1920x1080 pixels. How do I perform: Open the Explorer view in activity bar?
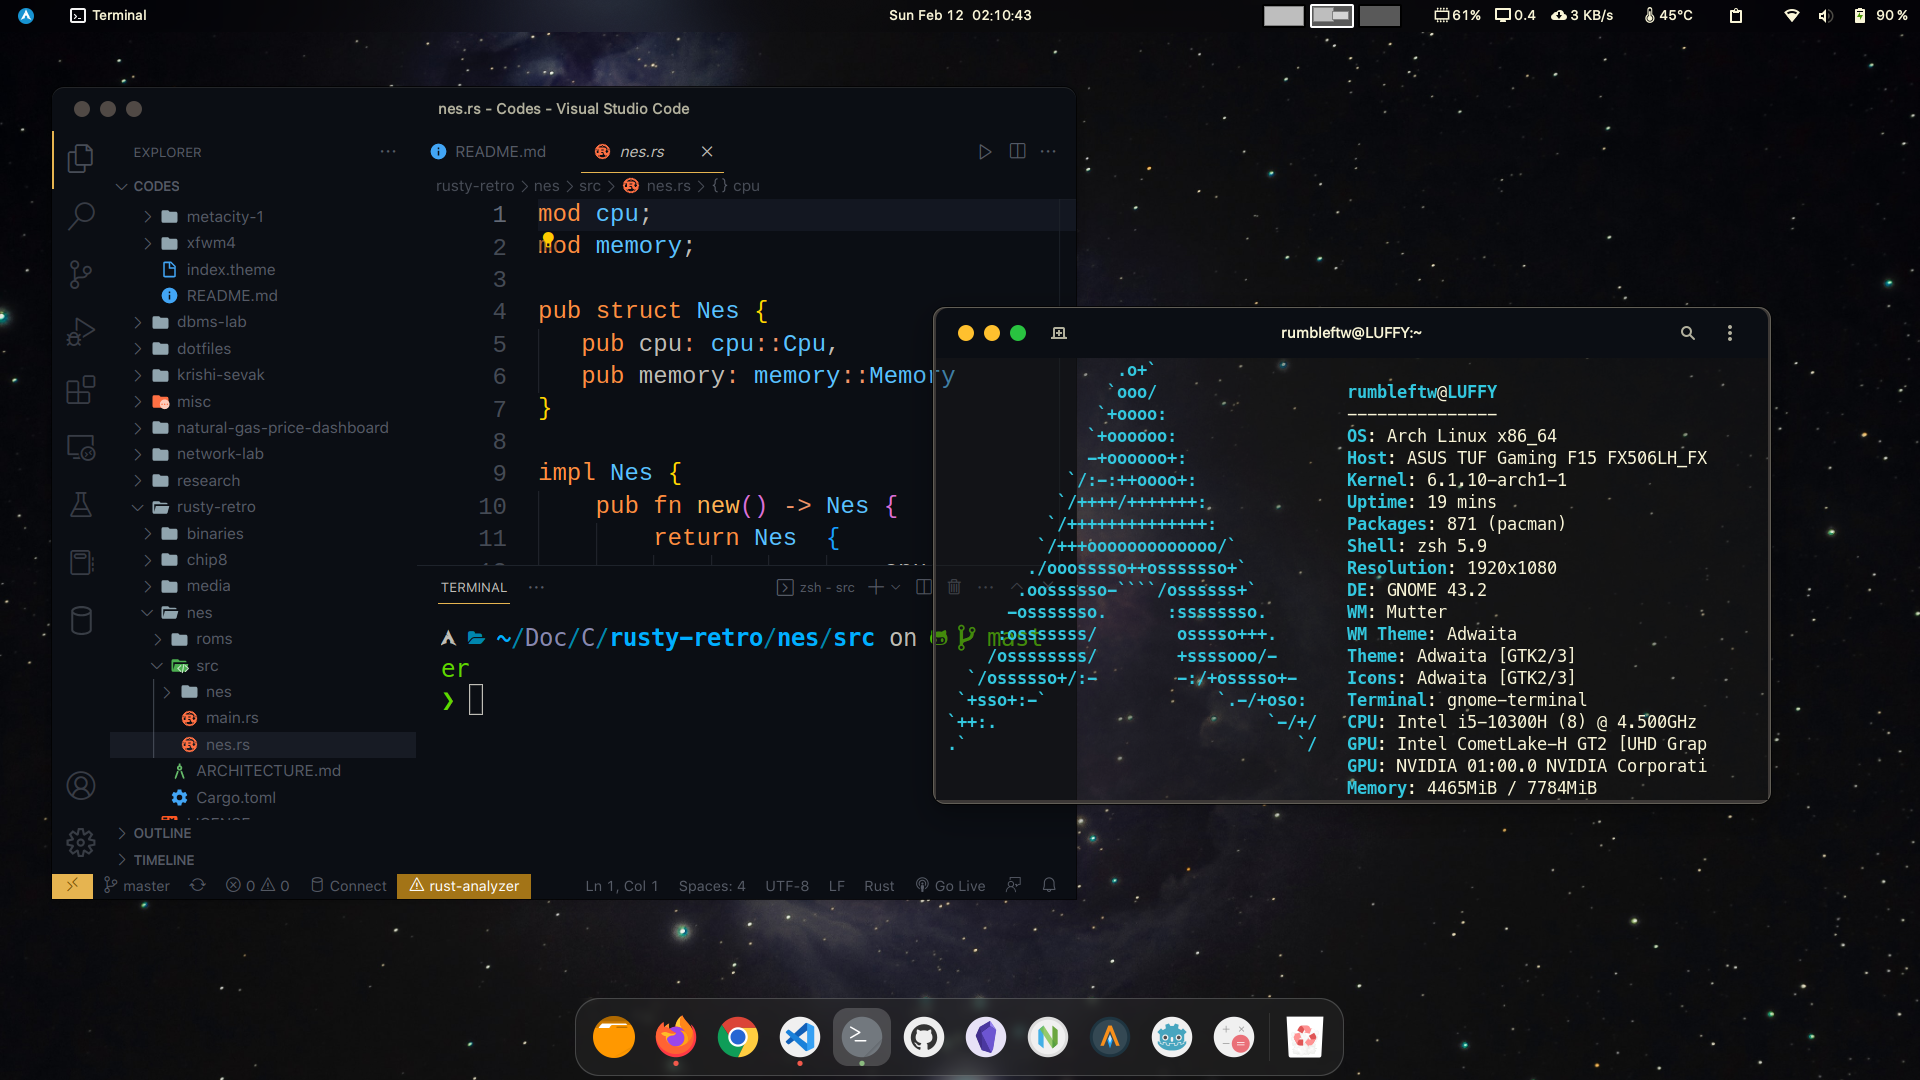[x=81, y=158]
